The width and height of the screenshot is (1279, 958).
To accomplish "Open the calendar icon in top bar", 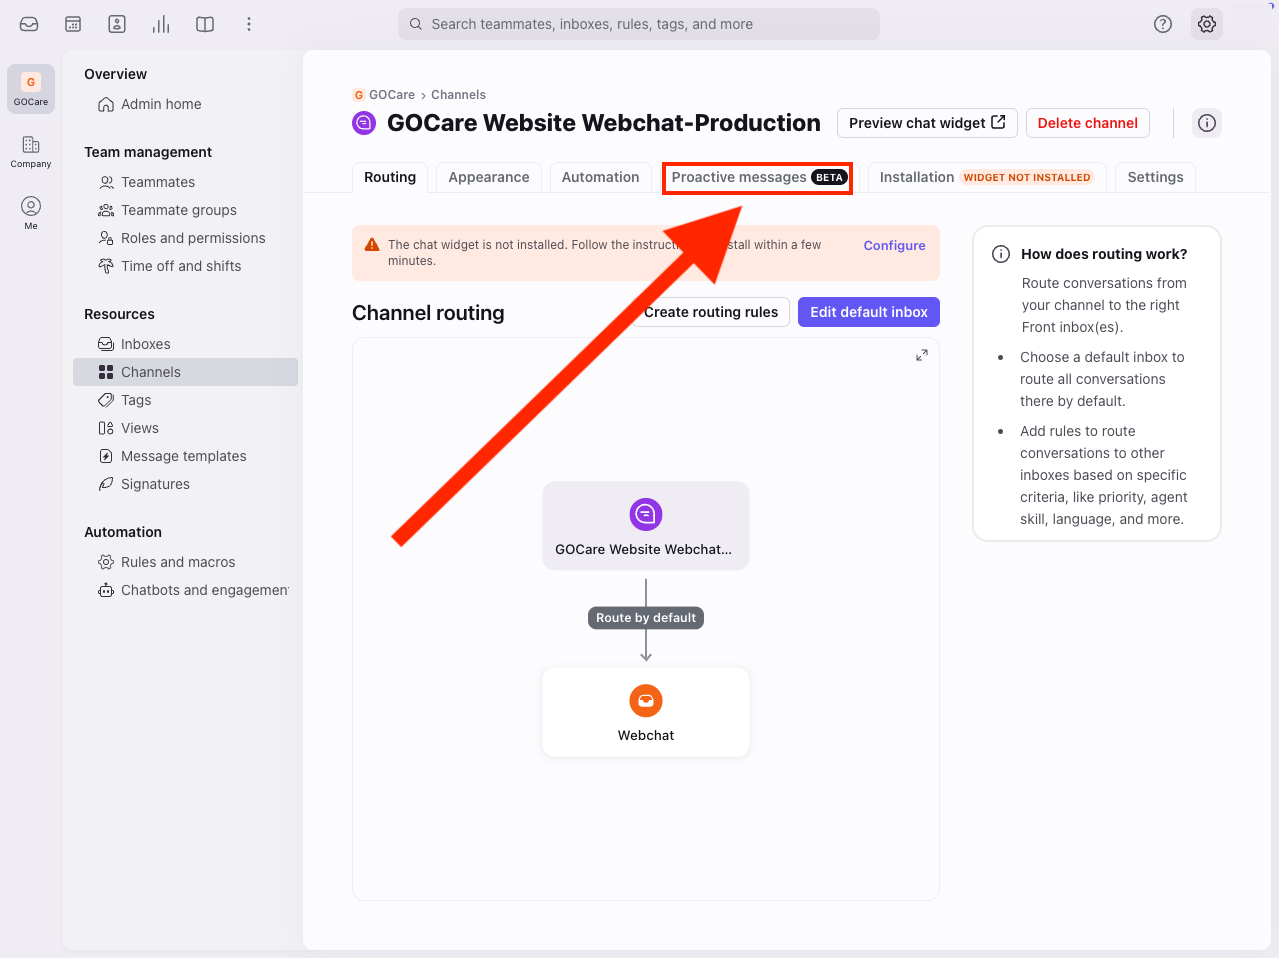I will [x=73, y=24].
